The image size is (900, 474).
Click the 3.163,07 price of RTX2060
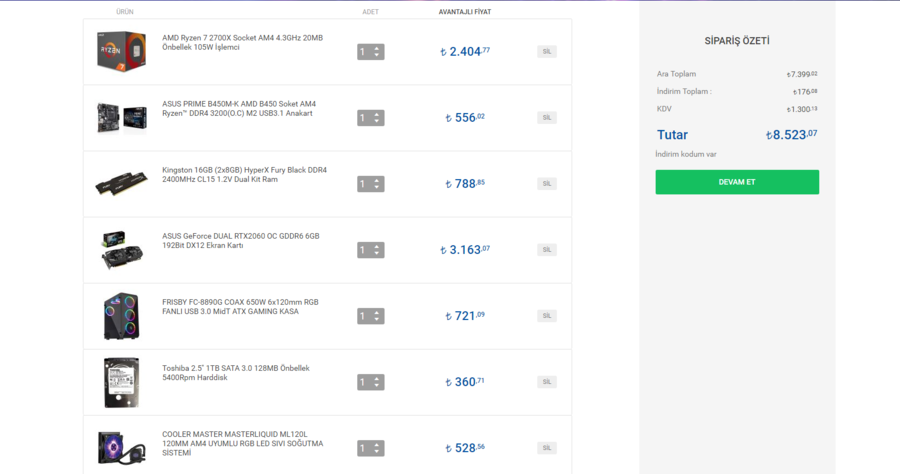[x=465, y=250]
